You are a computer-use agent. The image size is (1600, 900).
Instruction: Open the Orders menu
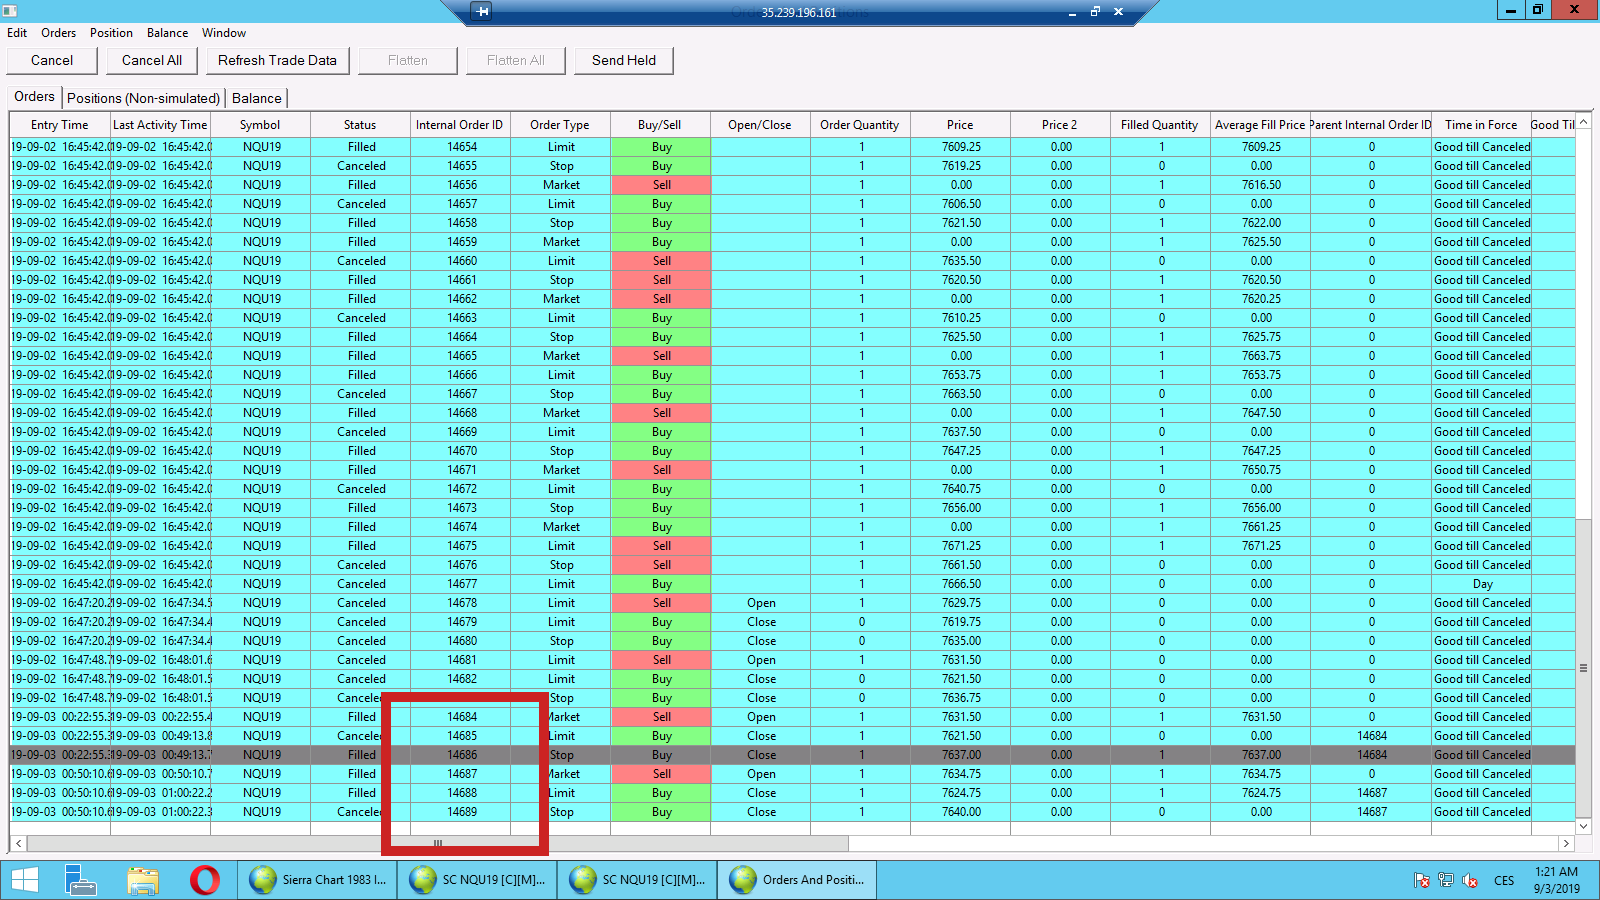click(x=59, y=33)
